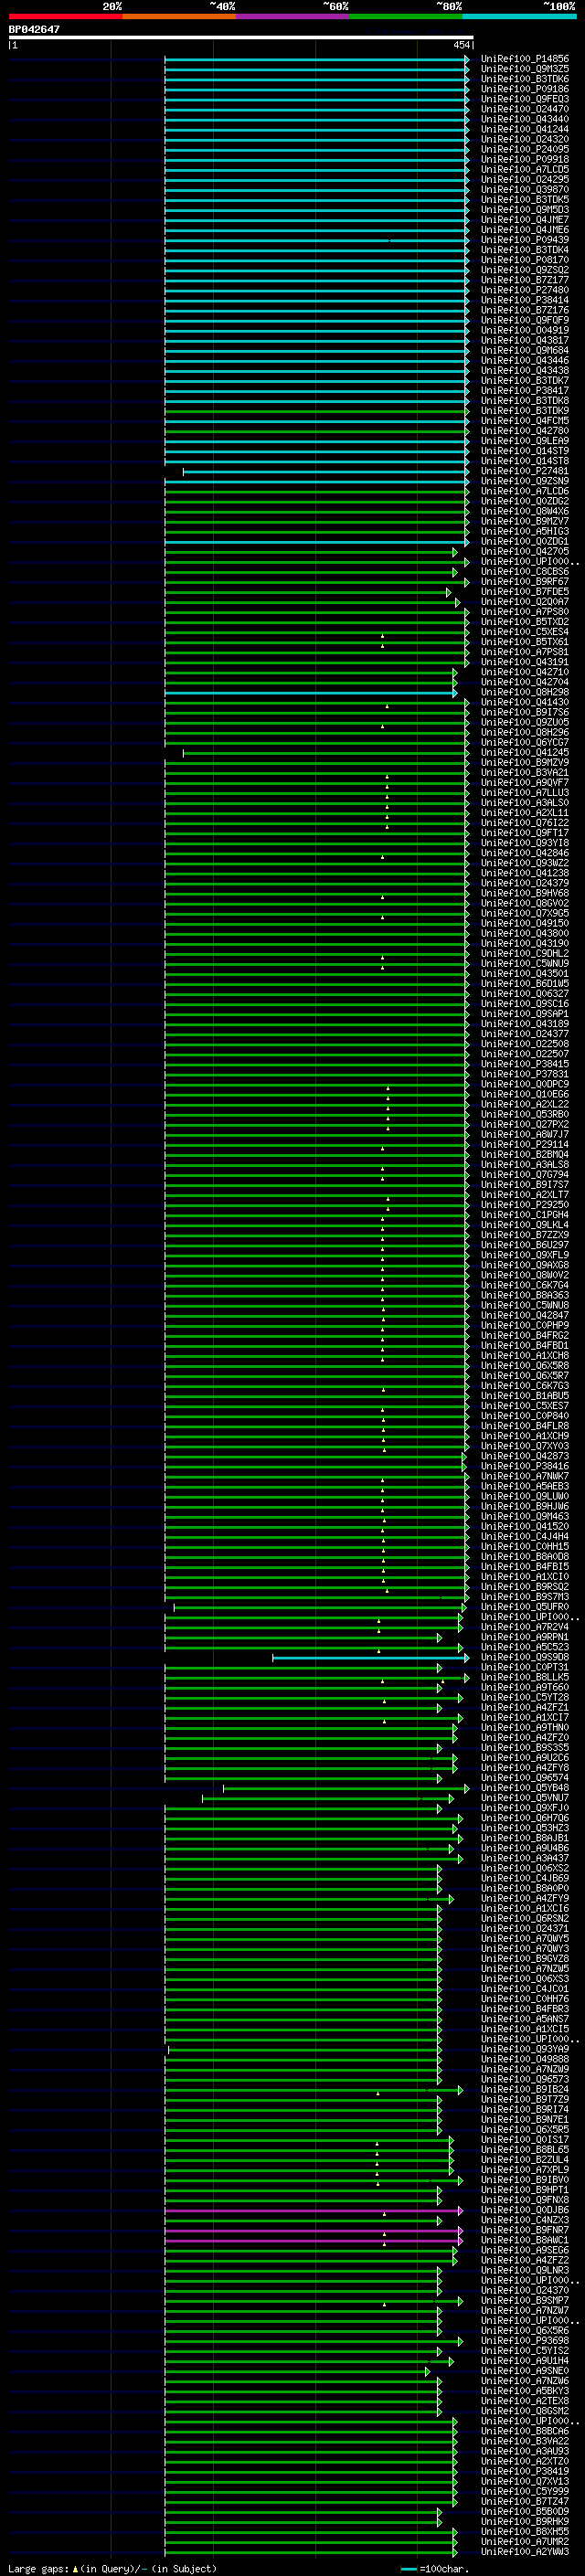Select hit label UniRef100_Q9S9D8
Image resolution: width=585 pixels, height=2576 pixels.
(525, 1658)
